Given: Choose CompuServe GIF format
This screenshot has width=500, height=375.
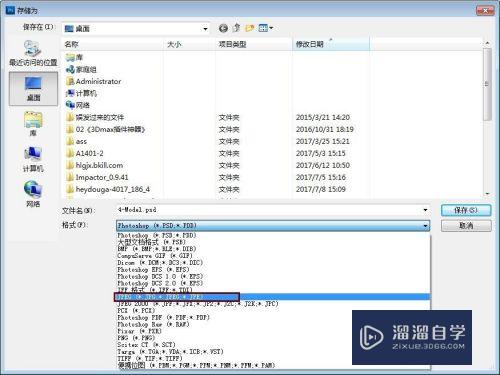Looking at the screenshot, I should pyautogui.click(x=273, y=256).
